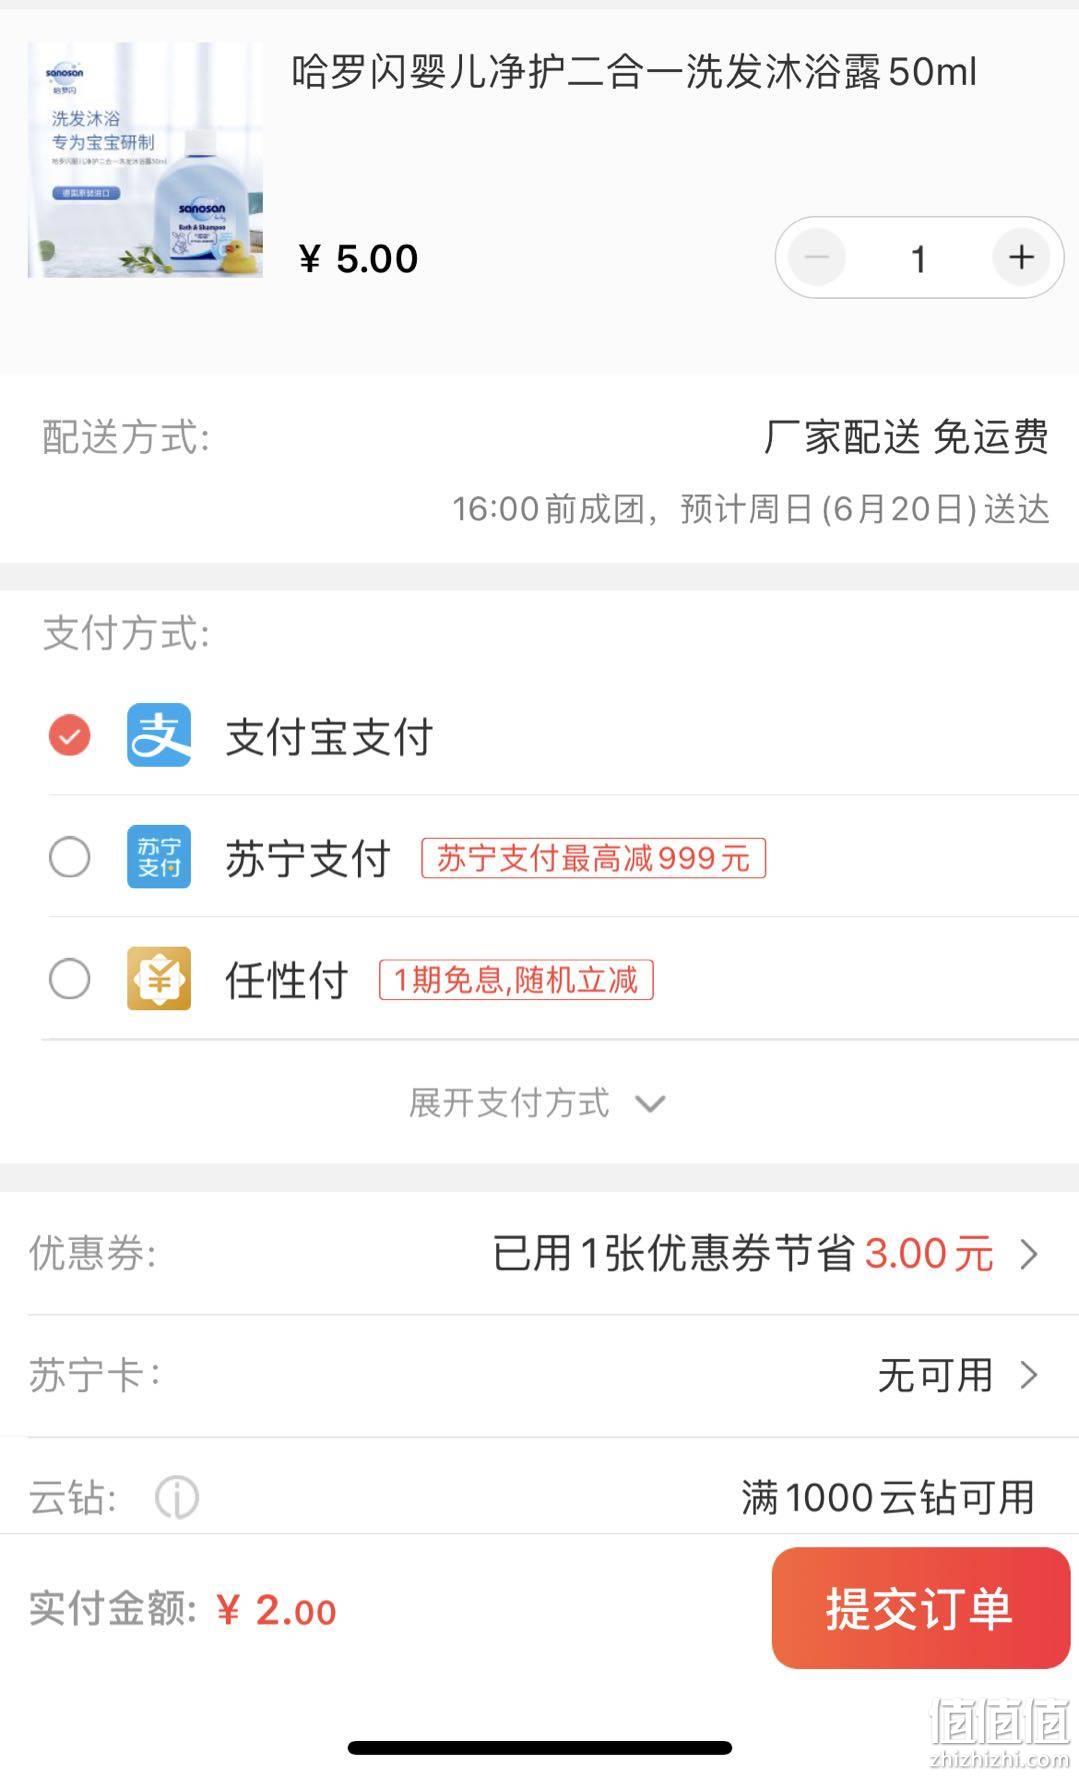Expand 展开支付方式 payment methods
The width and height of the screenshot is (1079, 1777).
[x=537, y=1103]
